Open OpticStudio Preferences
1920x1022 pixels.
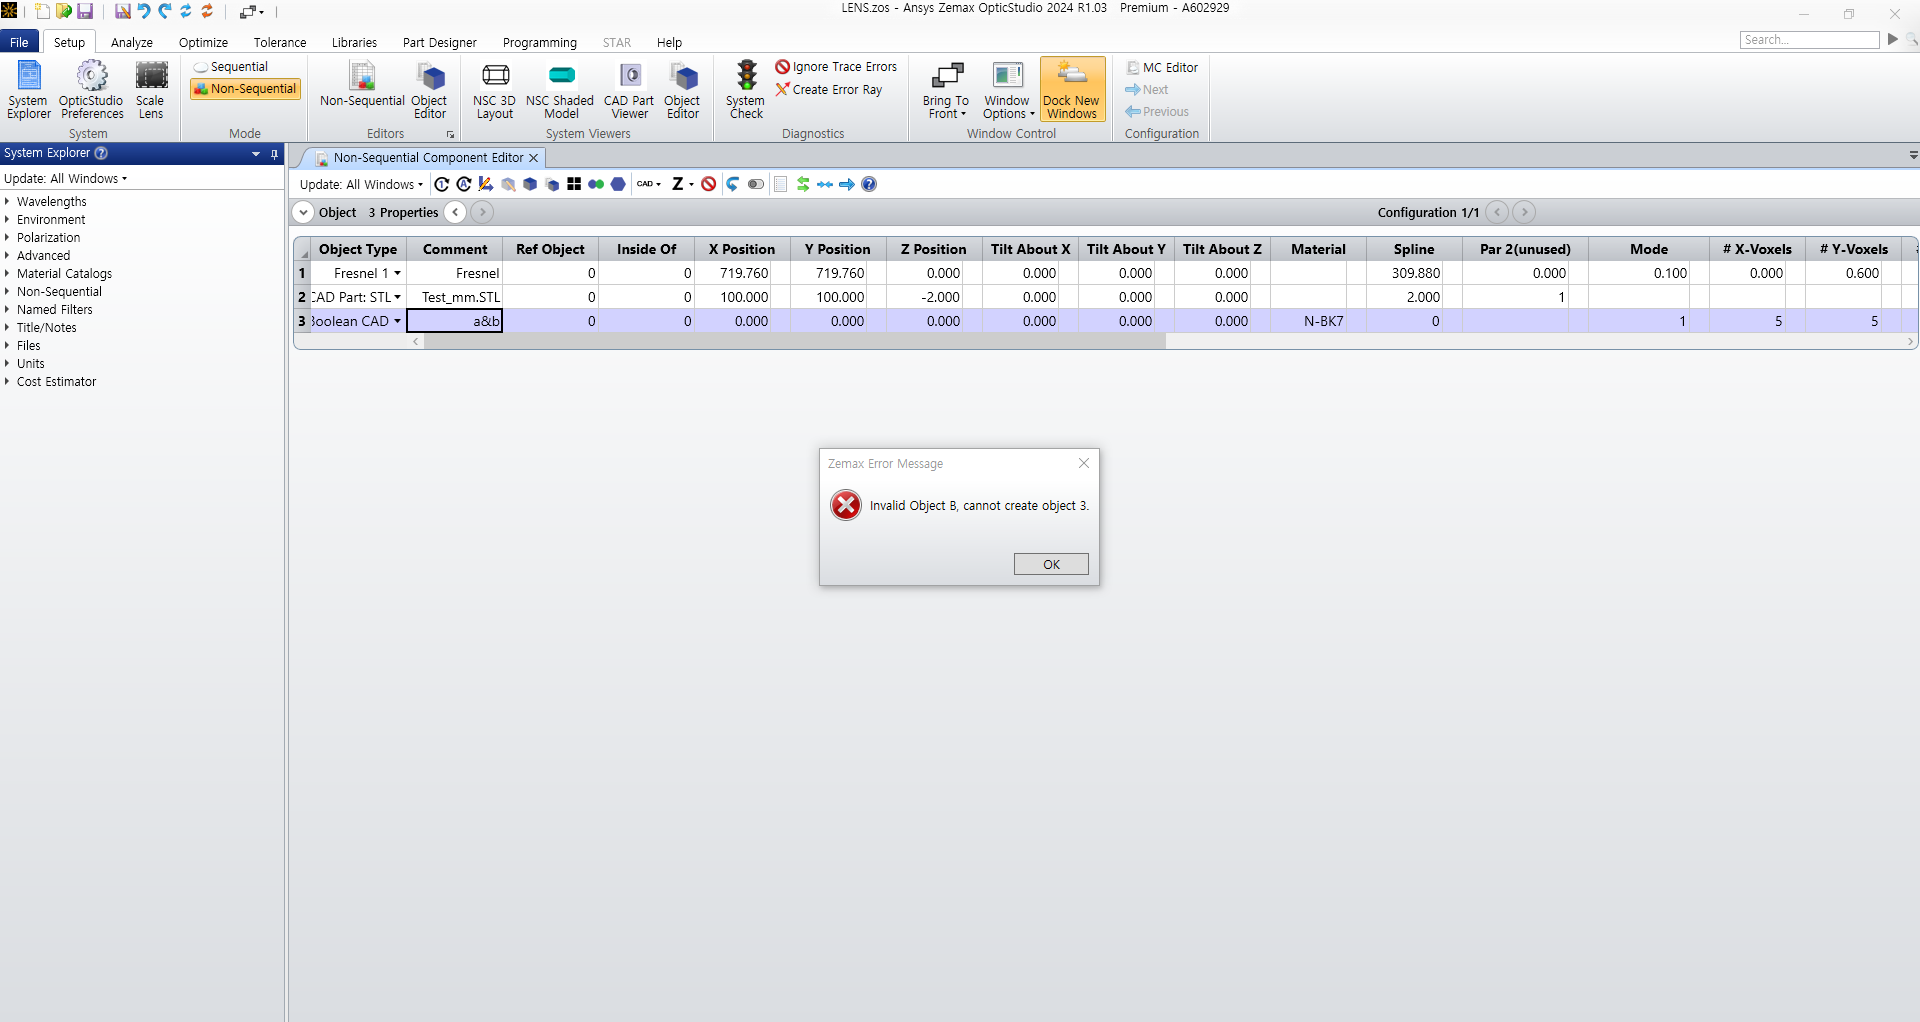91,90
